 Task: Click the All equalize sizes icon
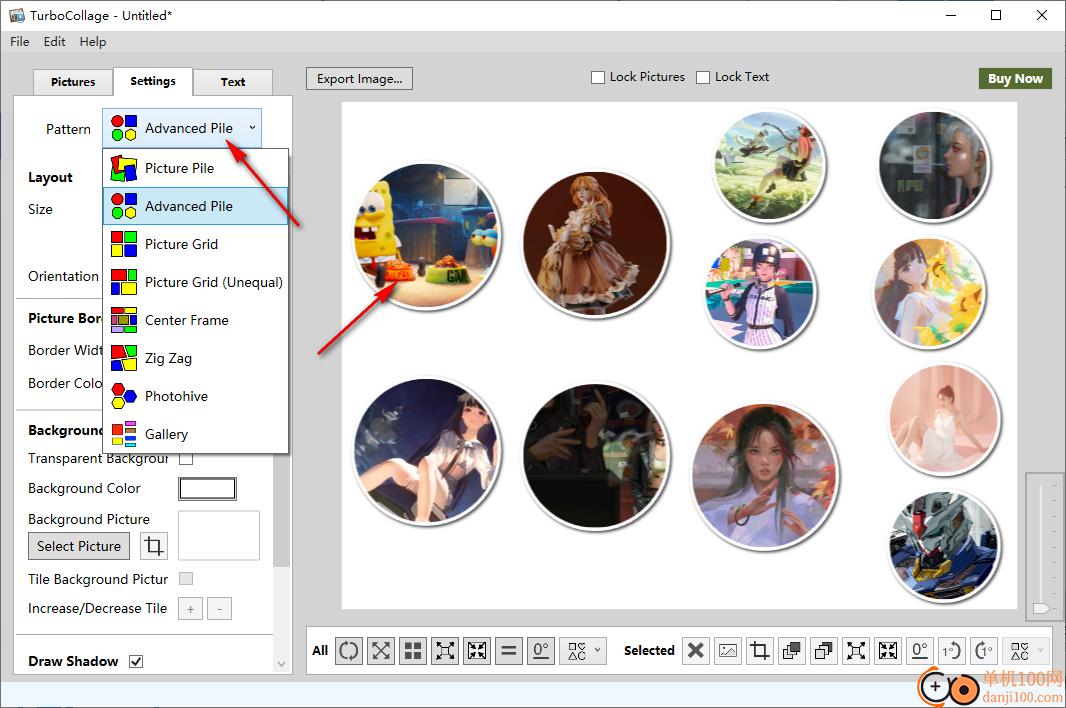509,651
